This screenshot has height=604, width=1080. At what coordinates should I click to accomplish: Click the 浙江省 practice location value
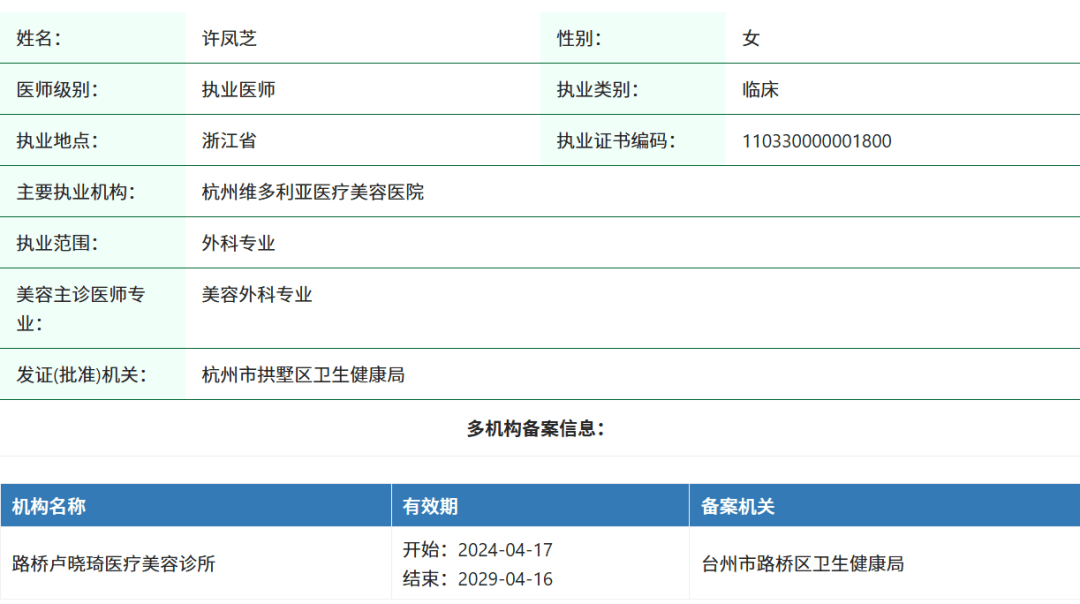tap(229, 140)
